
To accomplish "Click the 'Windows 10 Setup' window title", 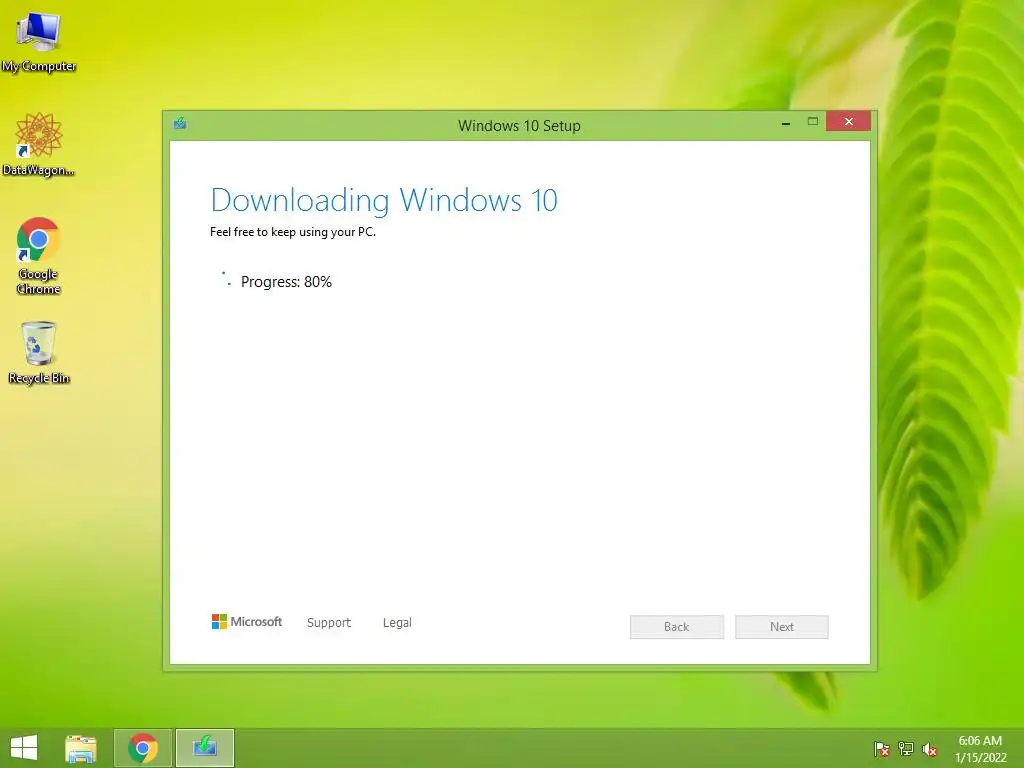I will [519, 125].
